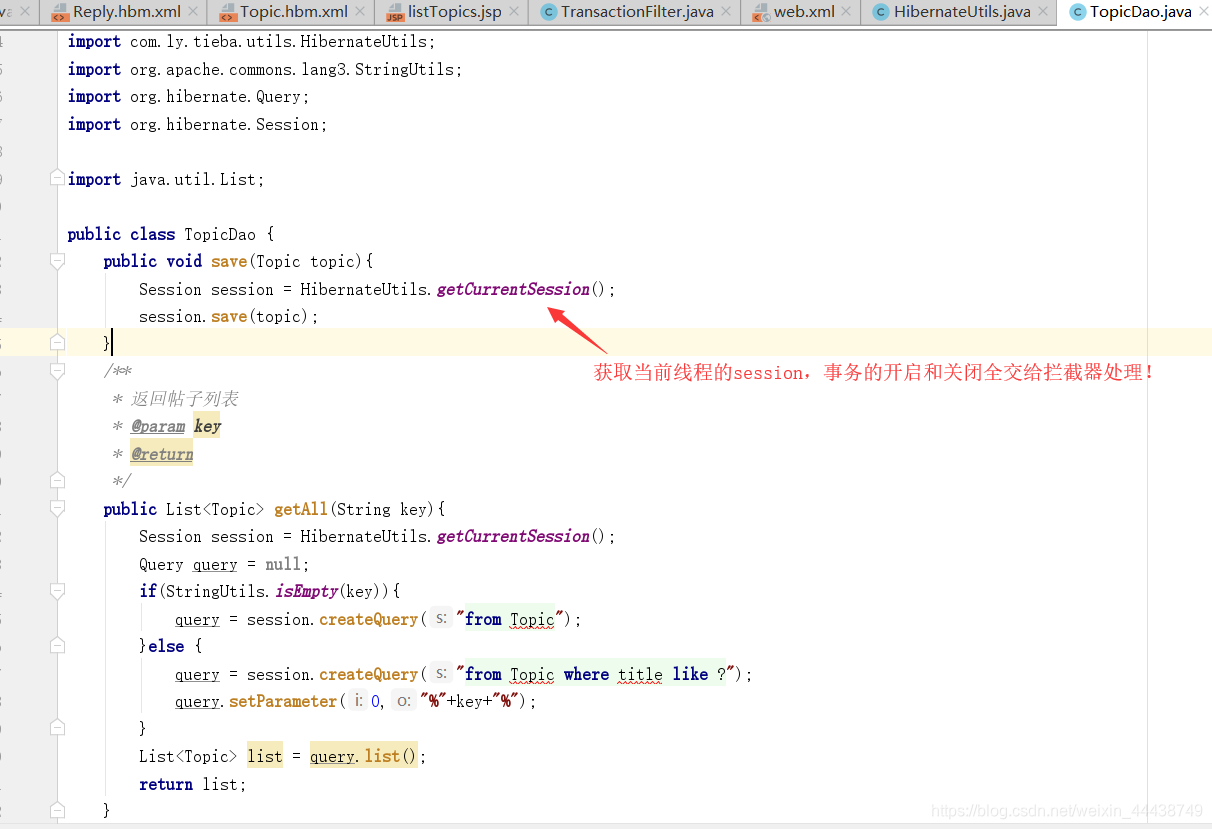
Task: Click createQuery in the "where title like" line
Action: point(369,674)
